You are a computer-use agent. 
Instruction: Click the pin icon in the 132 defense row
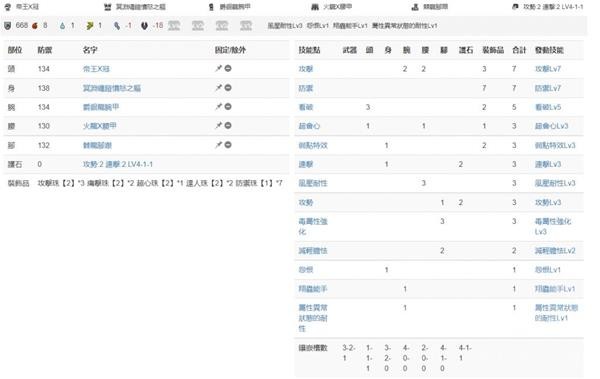[218, 145]
